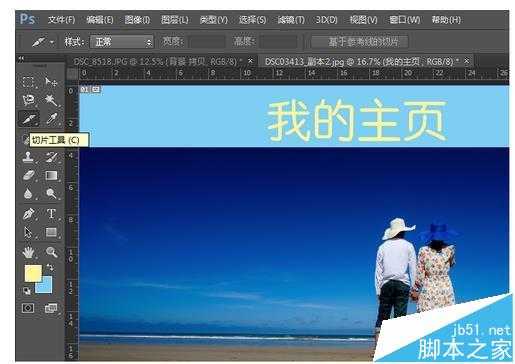Viewport: 515px width, 364px height.
Task: Select the Rectangular Marquee tool
Action: pyautogui.click(x=28, y=82)
